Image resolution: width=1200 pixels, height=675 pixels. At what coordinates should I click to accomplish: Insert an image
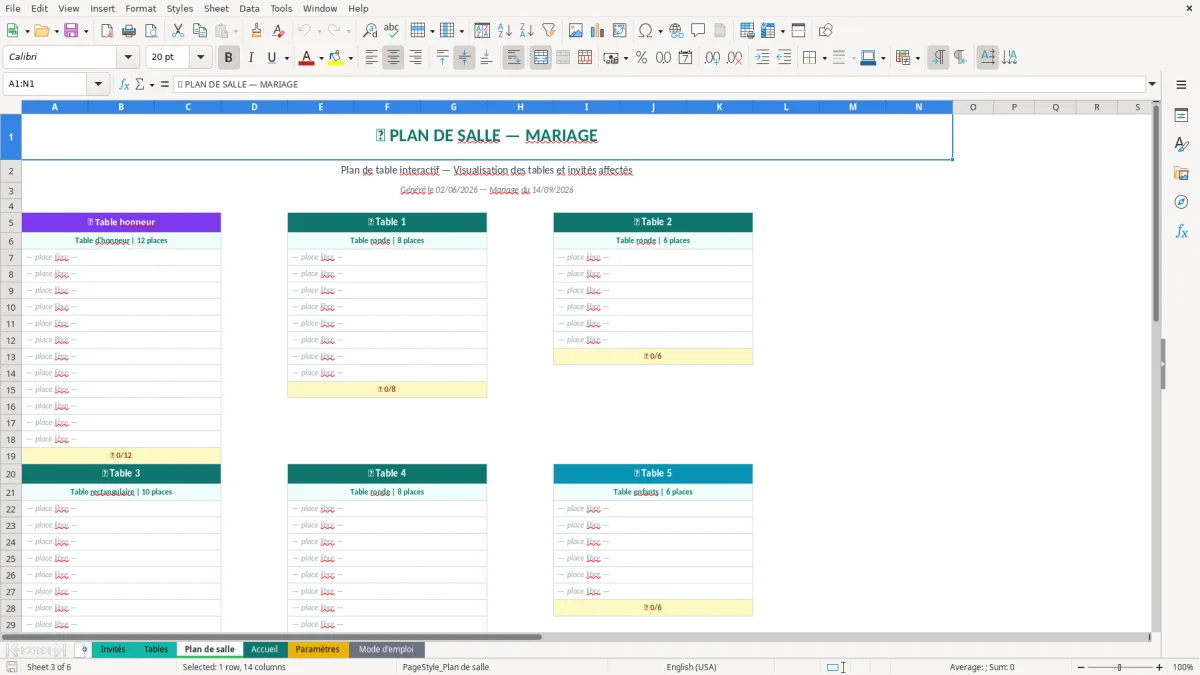(576, 31)
